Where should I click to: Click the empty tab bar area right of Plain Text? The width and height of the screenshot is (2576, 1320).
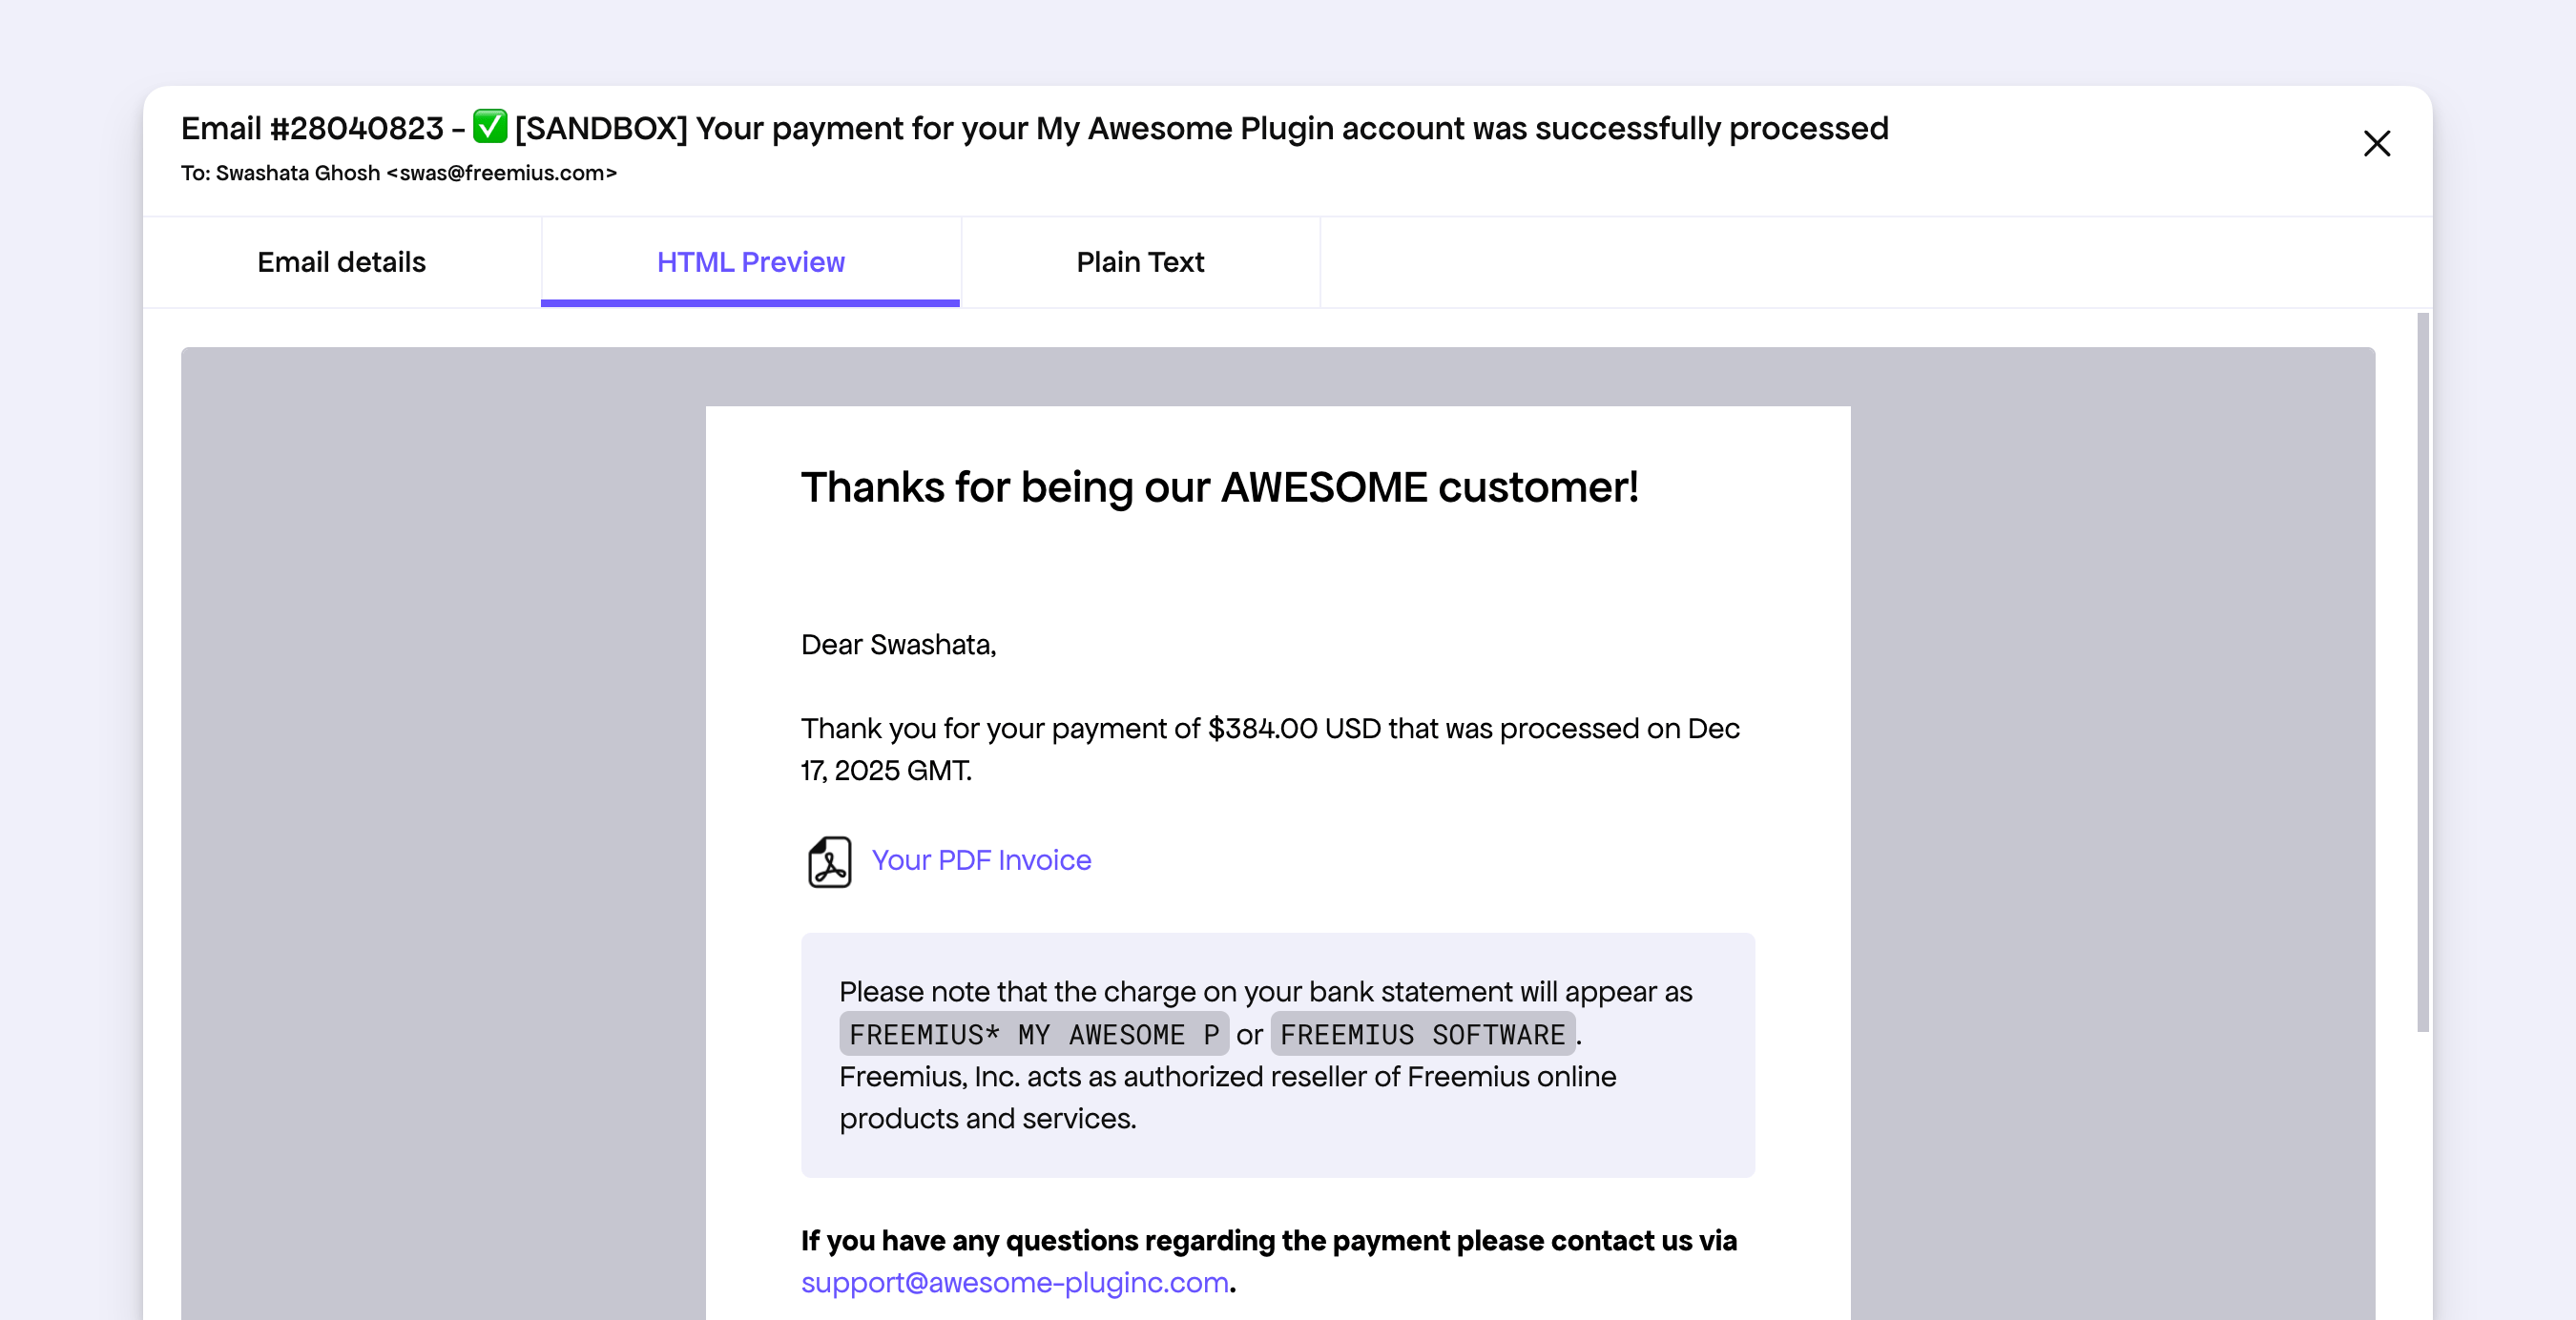pos(1870,262)
